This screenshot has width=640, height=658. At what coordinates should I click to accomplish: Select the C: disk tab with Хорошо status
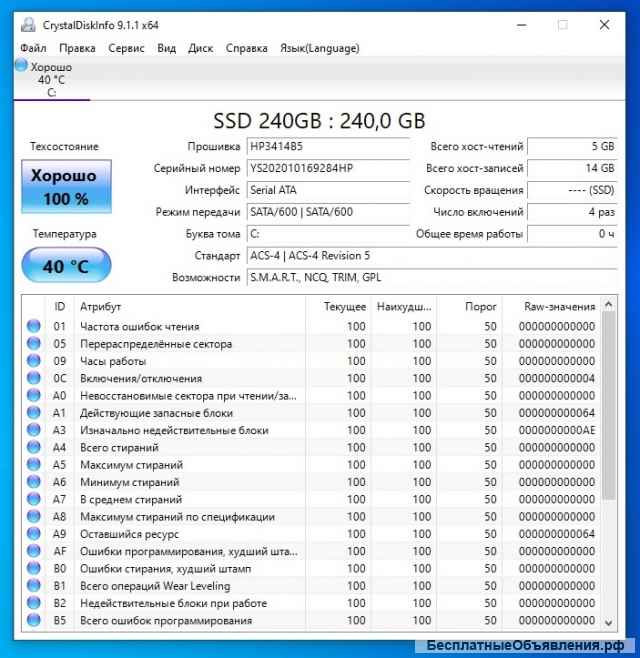coord(51,79)
